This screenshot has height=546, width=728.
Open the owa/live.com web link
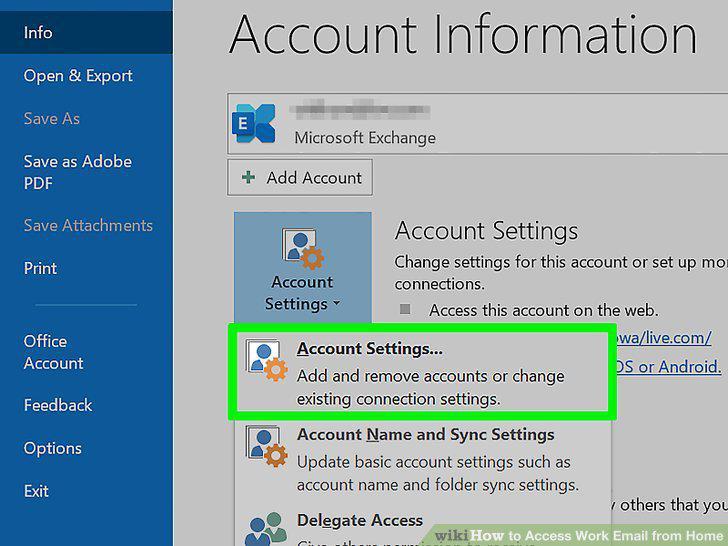pyautogui.click(x=663, y=338)
